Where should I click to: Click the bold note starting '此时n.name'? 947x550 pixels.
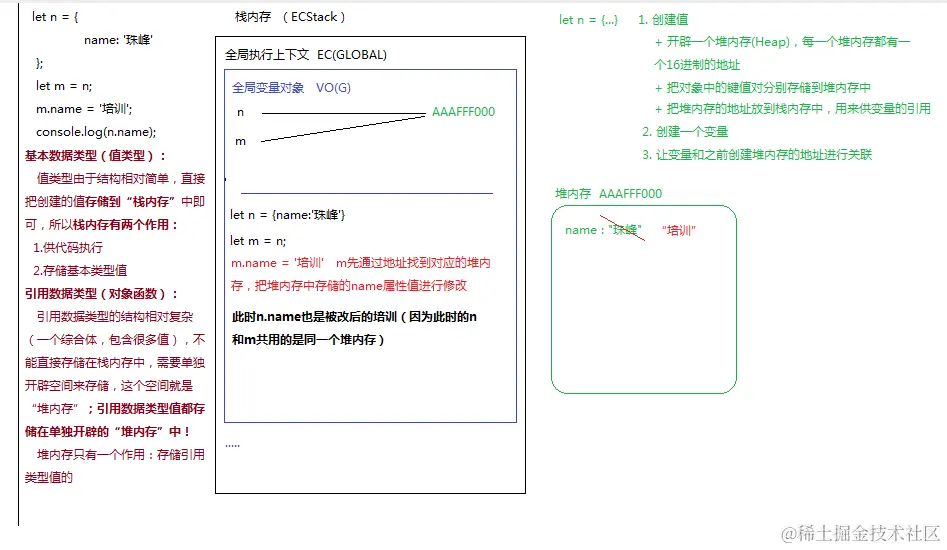tap(354, 328)
